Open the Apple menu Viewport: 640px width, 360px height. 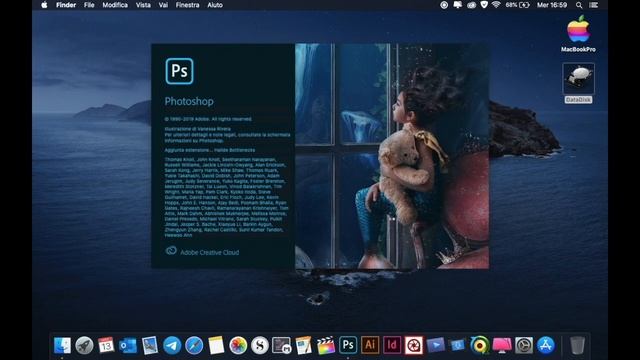tap(44, 5)
